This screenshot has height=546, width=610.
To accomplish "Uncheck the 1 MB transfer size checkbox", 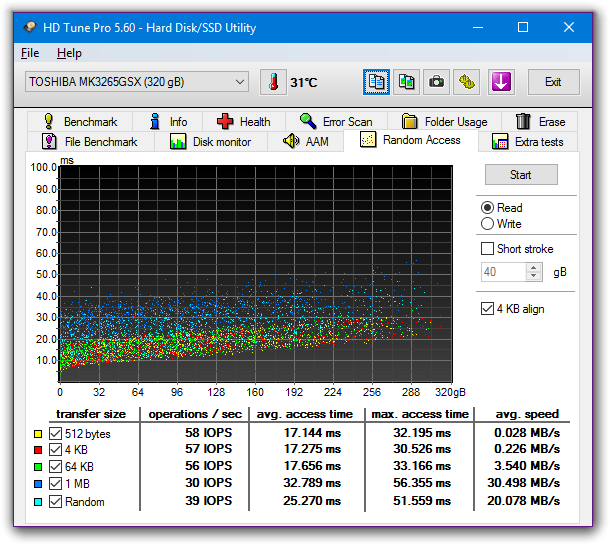I will click(x=56, y=485).
